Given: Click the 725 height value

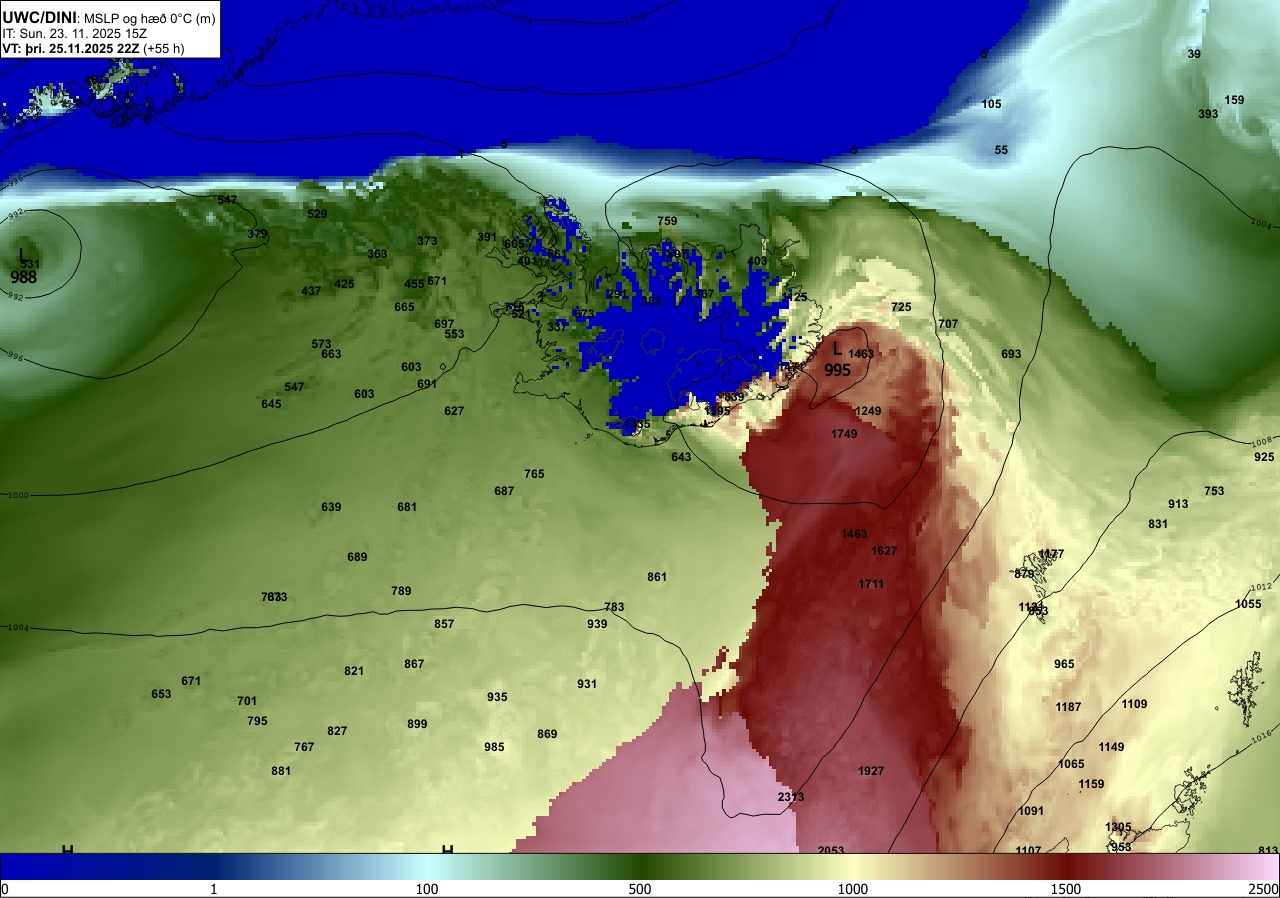Looking at the screenshot, I should coord(901,307).
